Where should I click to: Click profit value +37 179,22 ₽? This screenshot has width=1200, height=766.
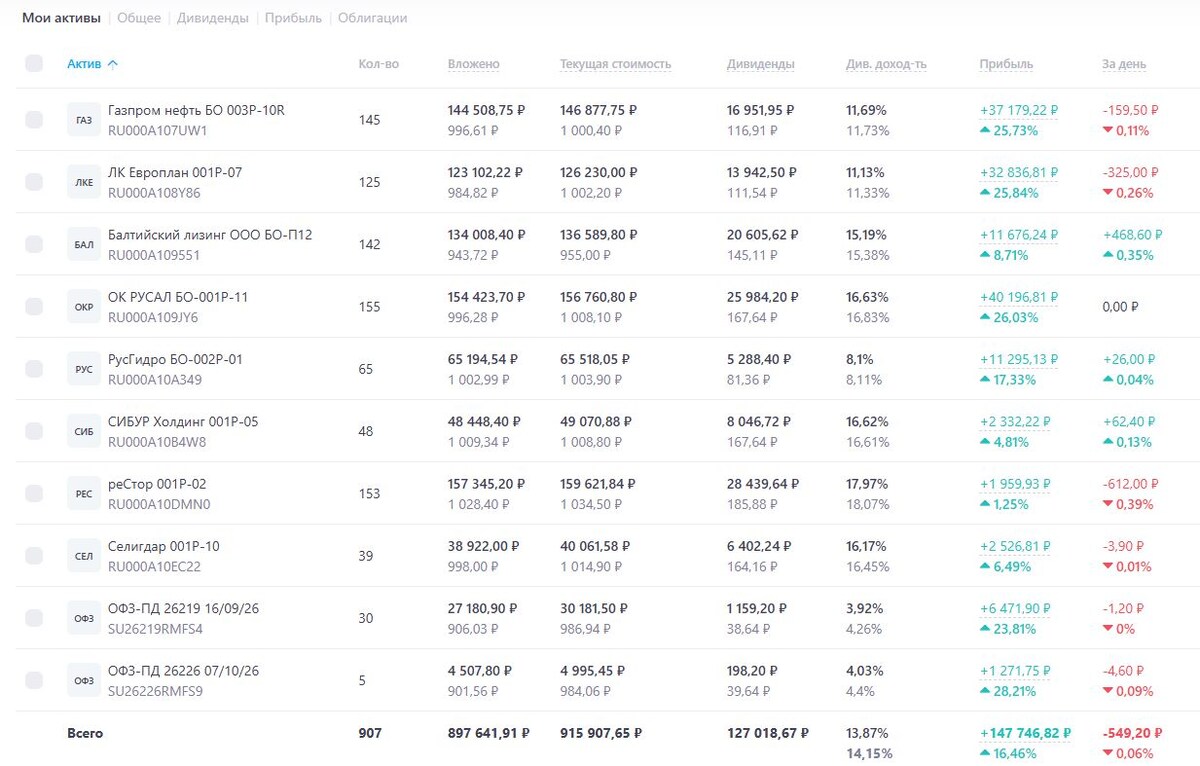tap(1019, 110)
